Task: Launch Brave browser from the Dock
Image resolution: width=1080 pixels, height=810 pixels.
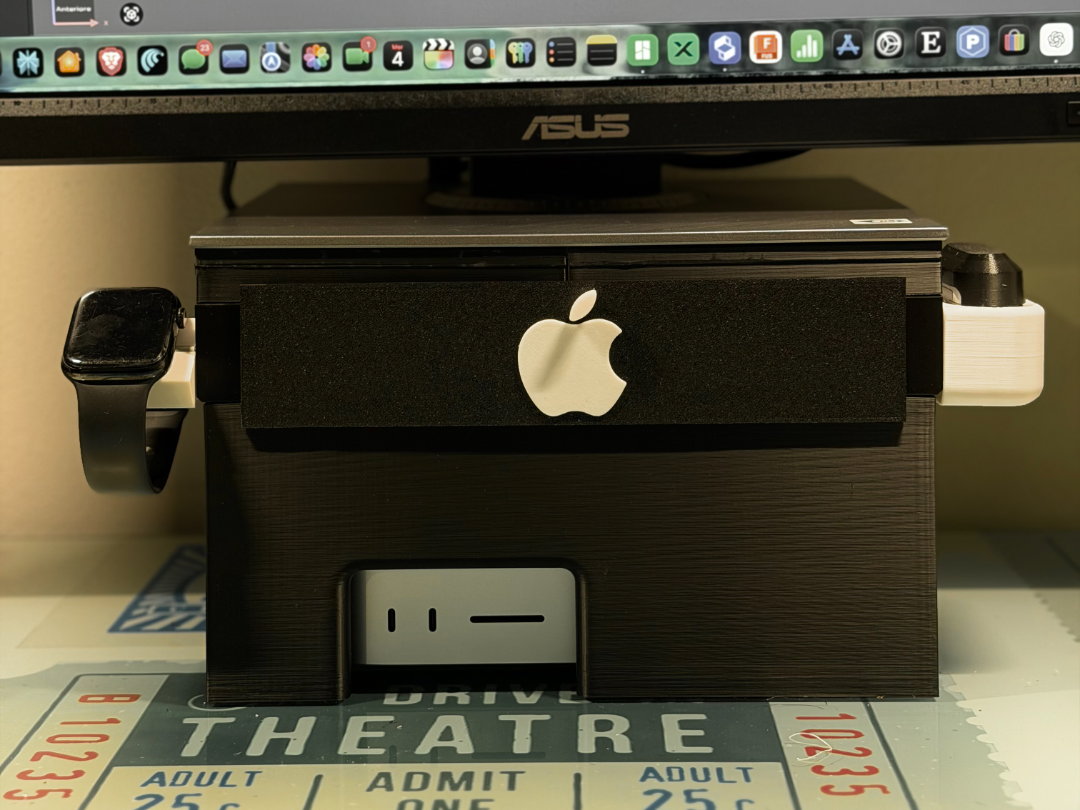Action: click(x=111, y=61)
